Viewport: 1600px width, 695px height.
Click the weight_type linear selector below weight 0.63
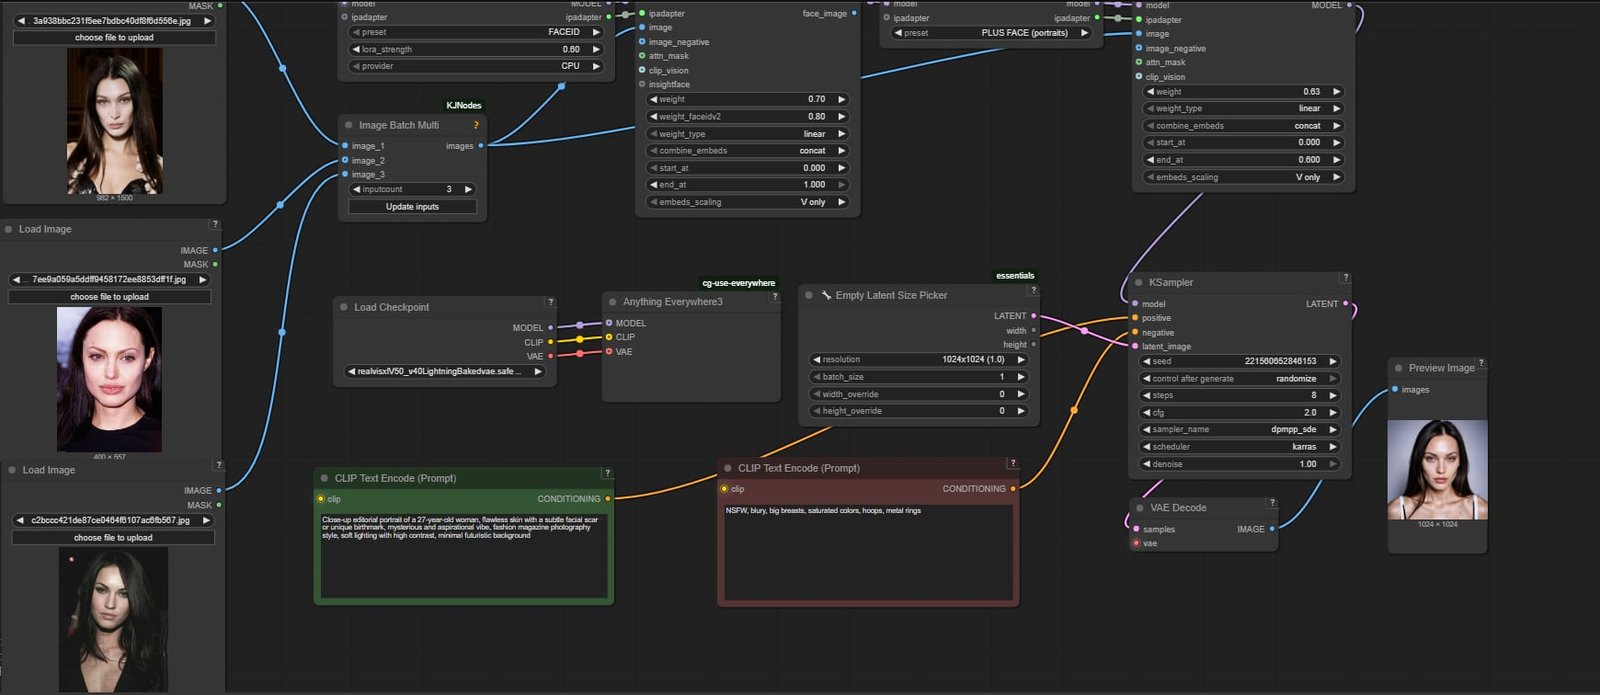1242,109
